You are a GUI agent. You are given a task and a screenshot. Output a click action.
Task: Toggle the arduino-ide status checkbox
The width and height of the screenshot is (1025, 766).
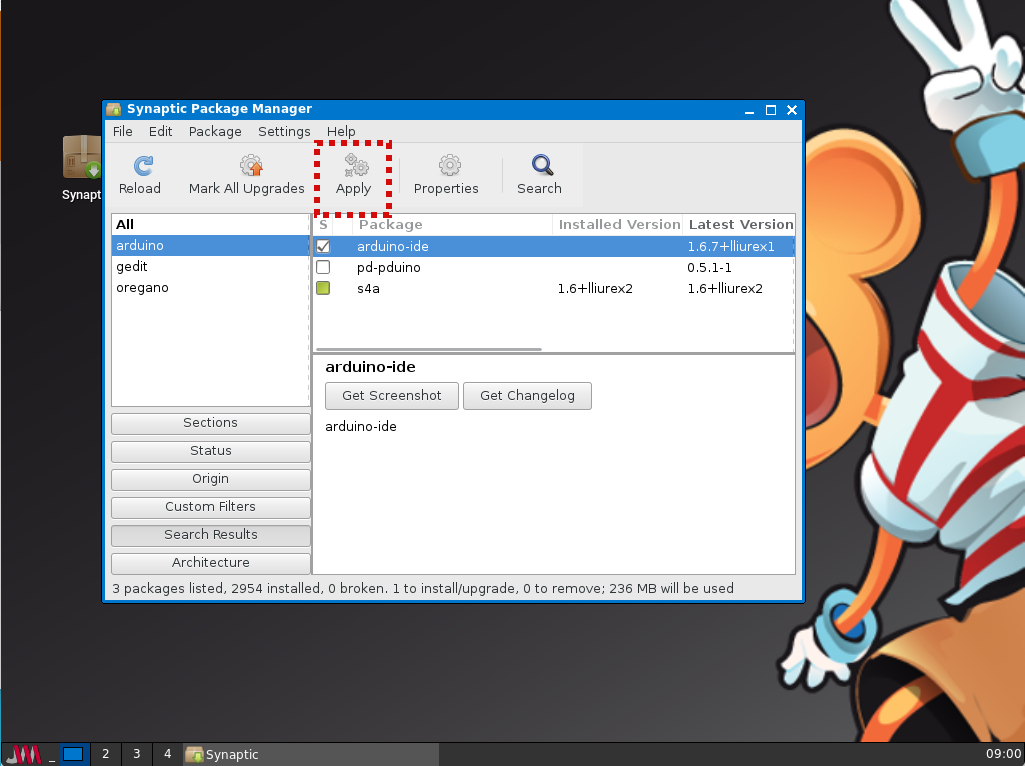(x=323, y=246)
